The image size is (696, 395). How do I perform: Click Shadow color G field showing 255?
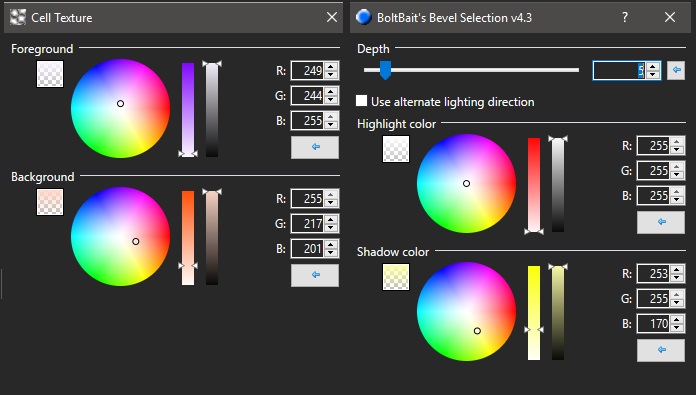click(654, 298)
